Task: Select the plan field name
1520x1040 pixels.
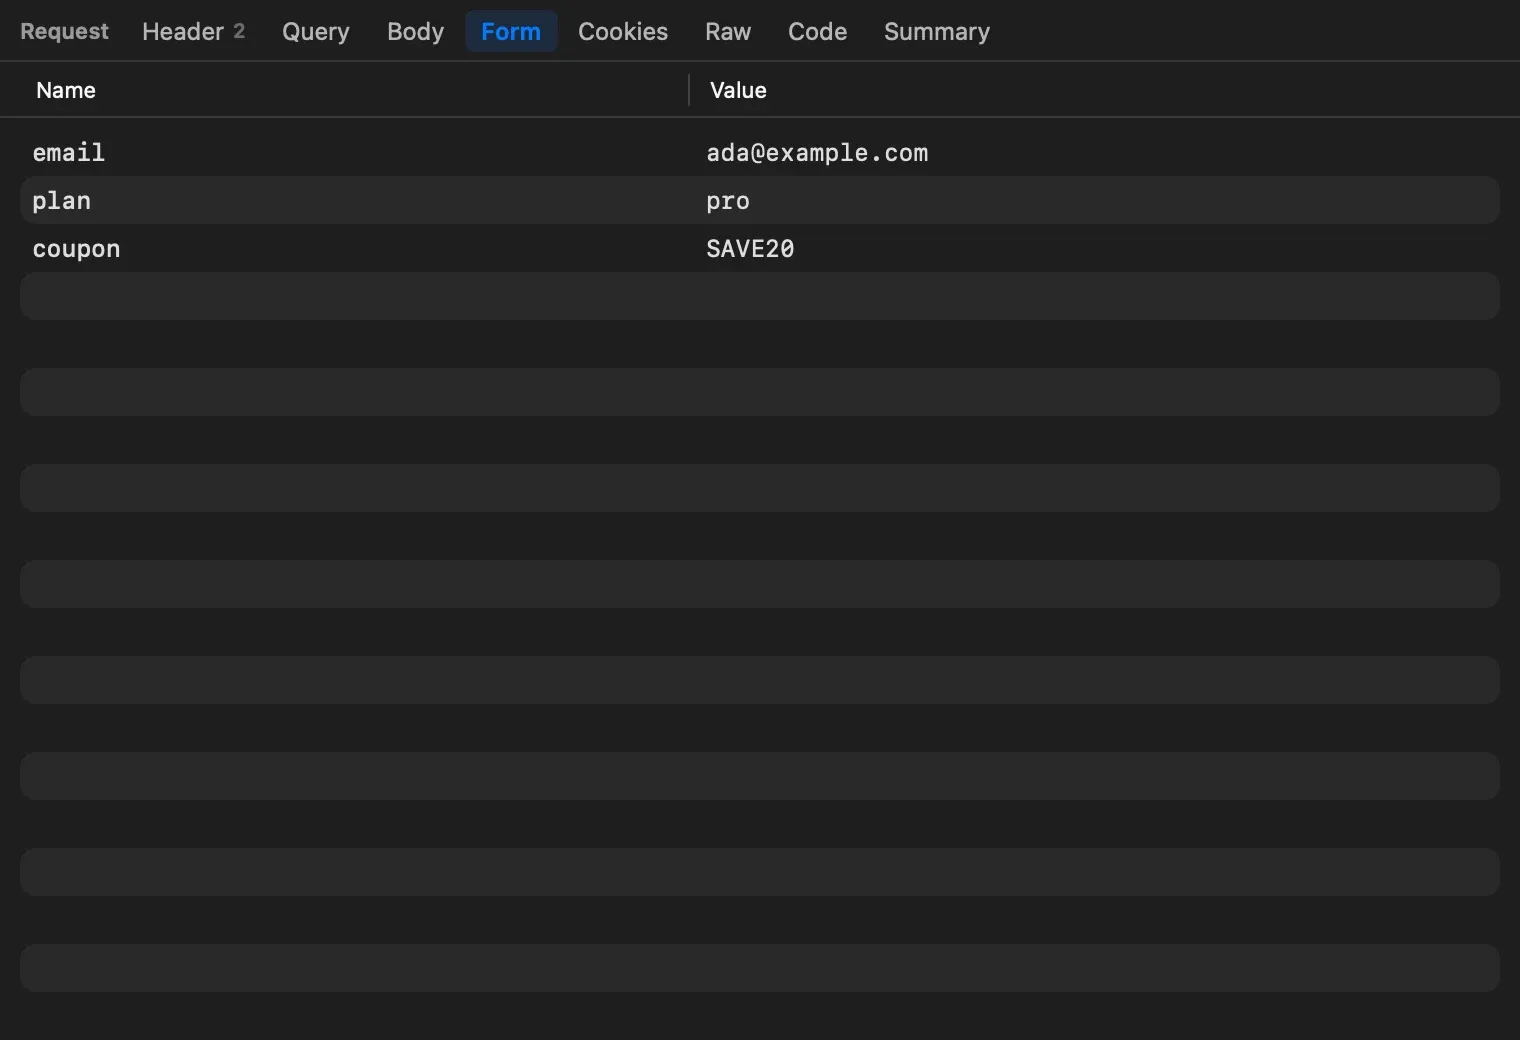Action: click(62, 201)
